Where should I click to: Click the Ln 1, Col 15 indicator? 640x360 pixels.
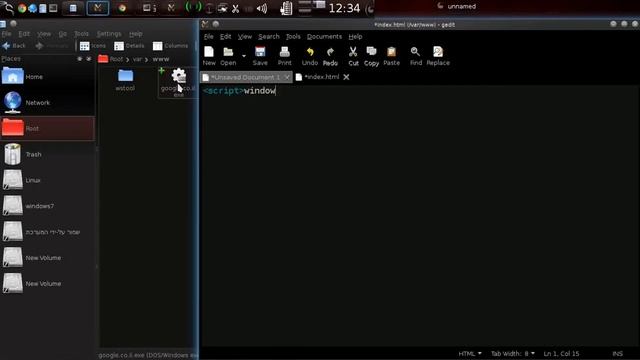pyautogui.click(x=561, y=353)
